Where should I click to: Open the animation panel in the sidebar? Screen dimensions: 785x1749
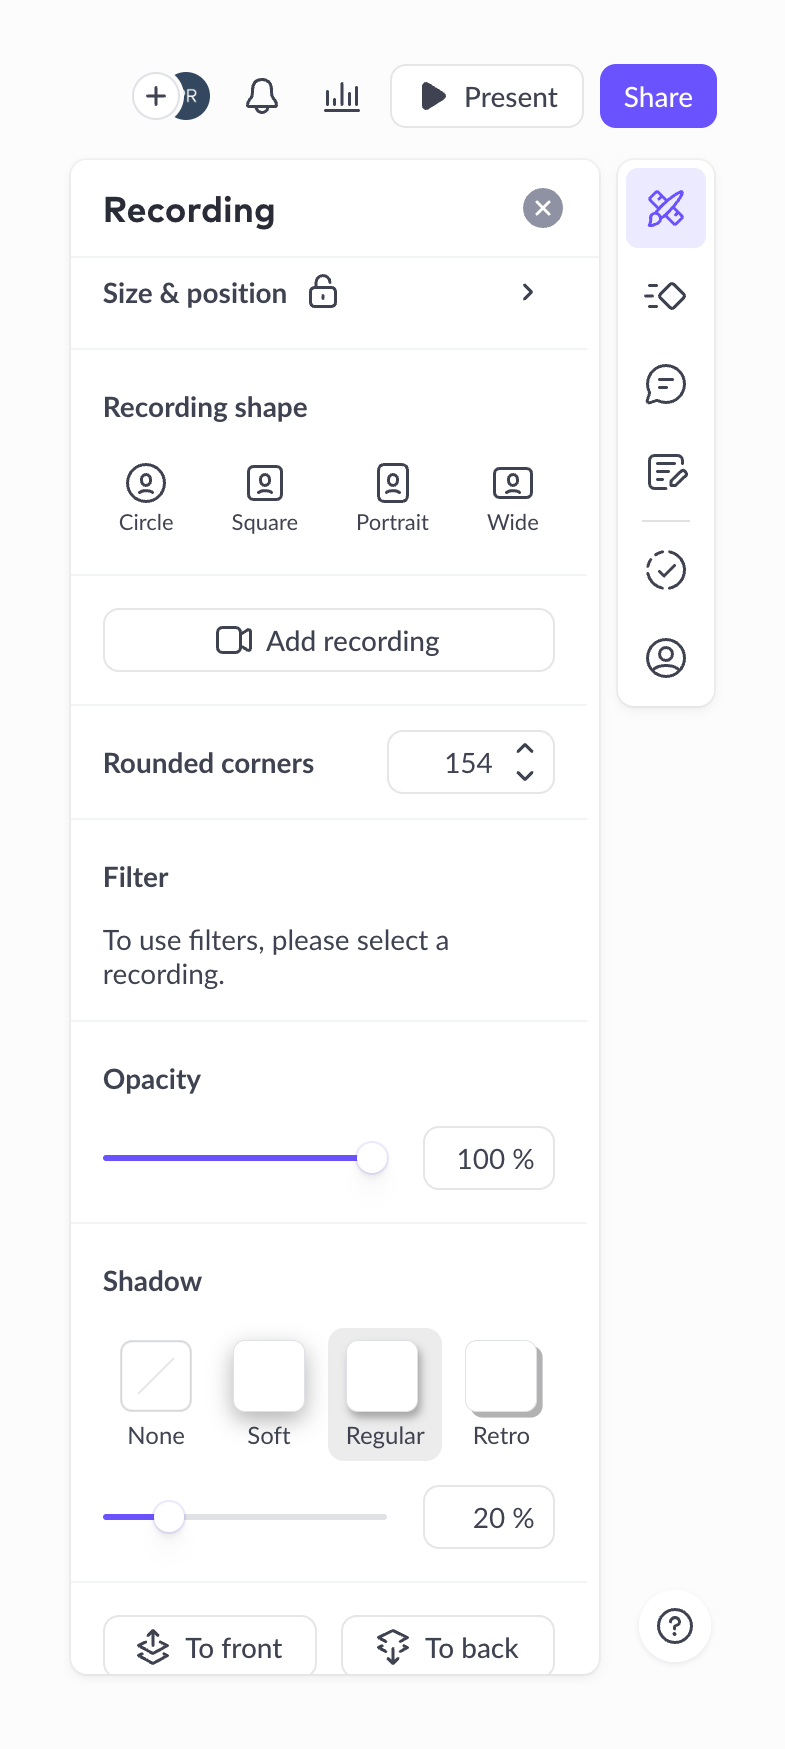[x=665, y=296]
